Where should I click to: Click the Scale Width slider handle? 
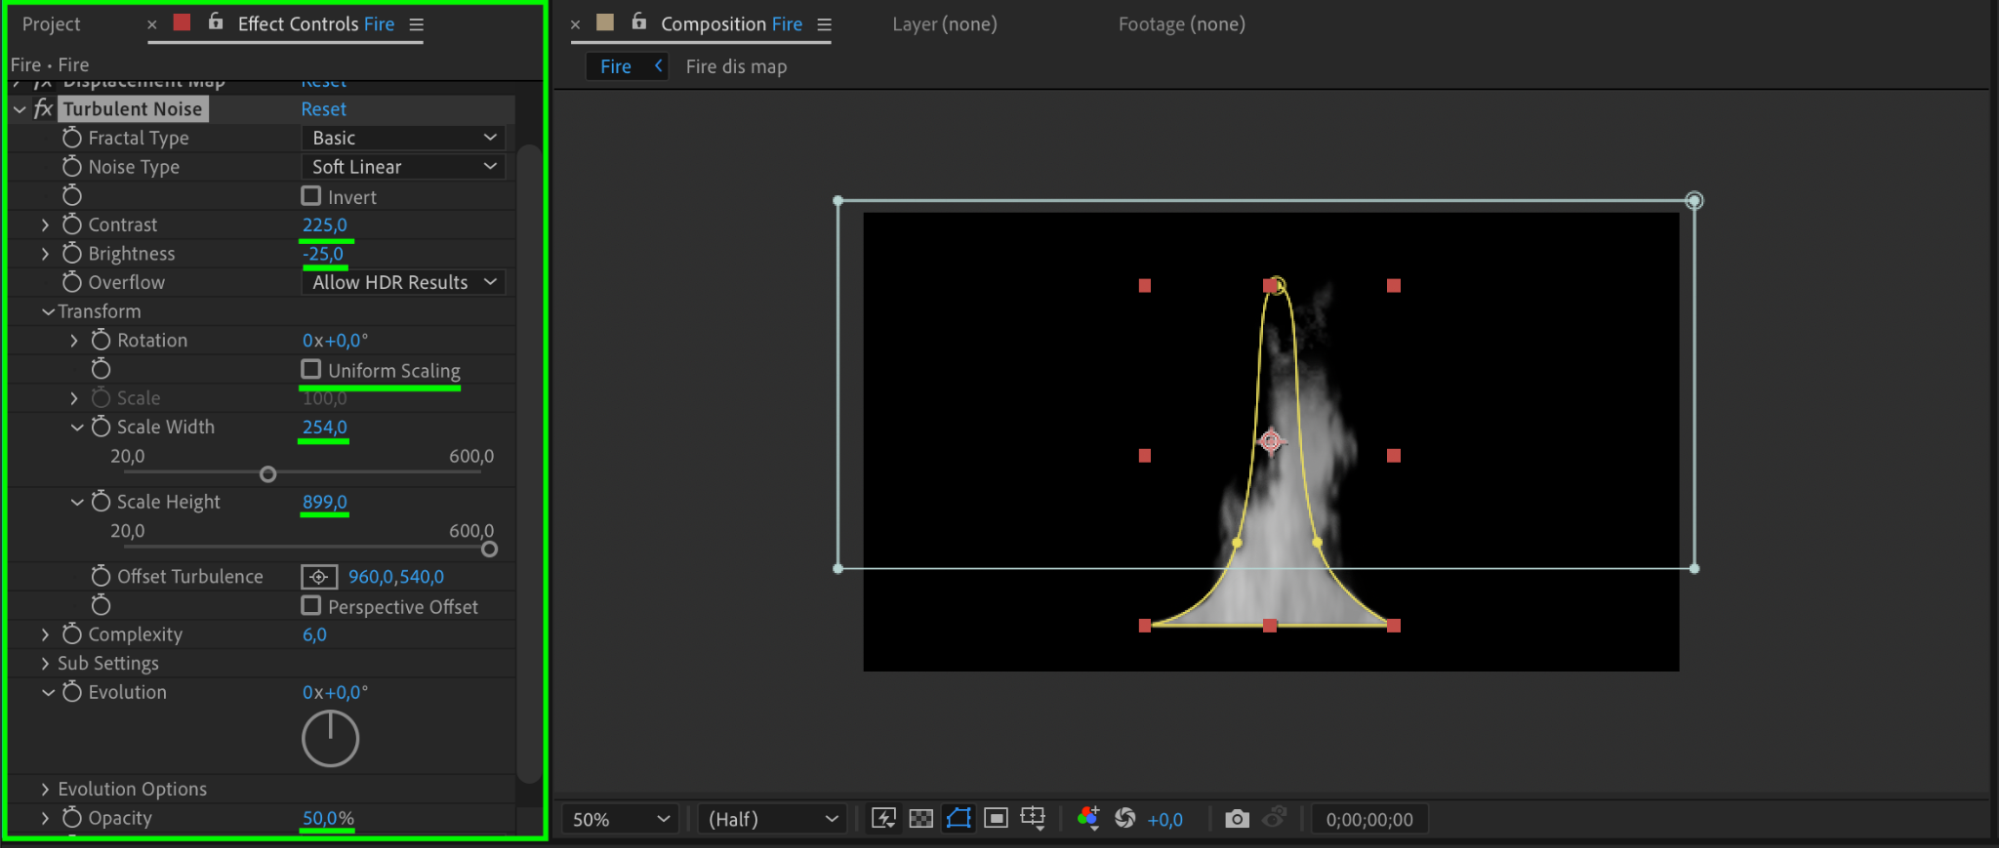268,474
